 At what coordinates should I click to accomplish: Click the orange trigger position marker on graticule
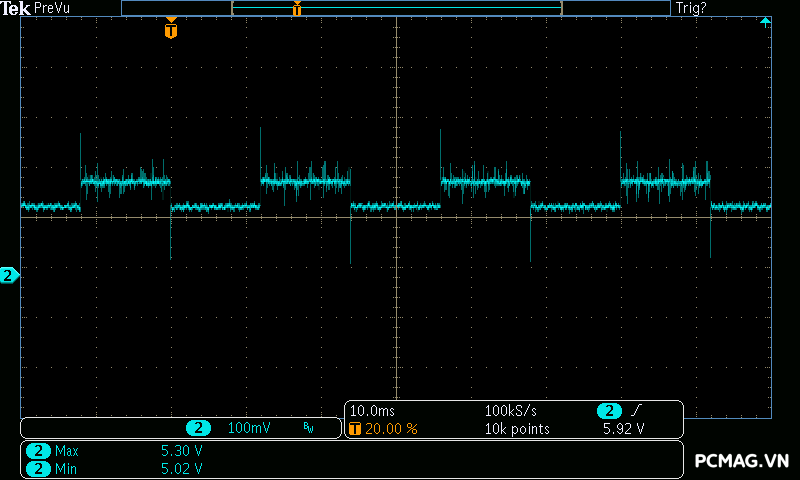click(171, 30)
